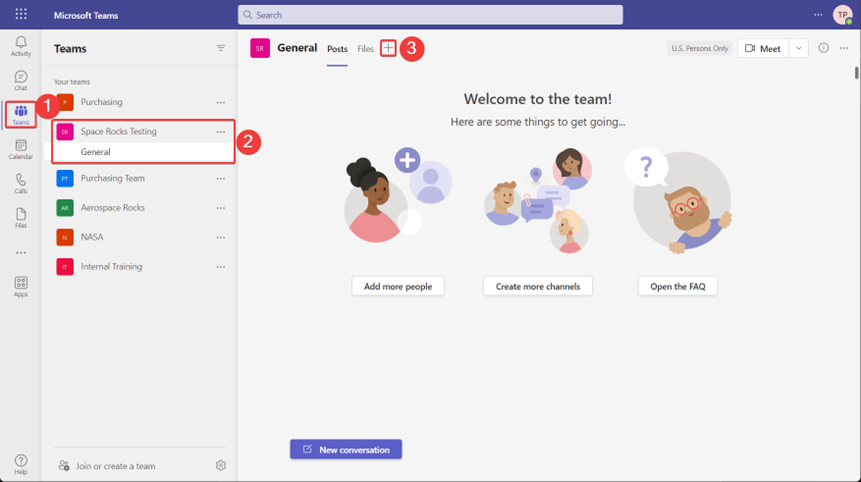Image resolution: width=861 pixels, height=482 pixels.
Task: Show more apps ellipsis in sidebar
Action: coord(21,253)
